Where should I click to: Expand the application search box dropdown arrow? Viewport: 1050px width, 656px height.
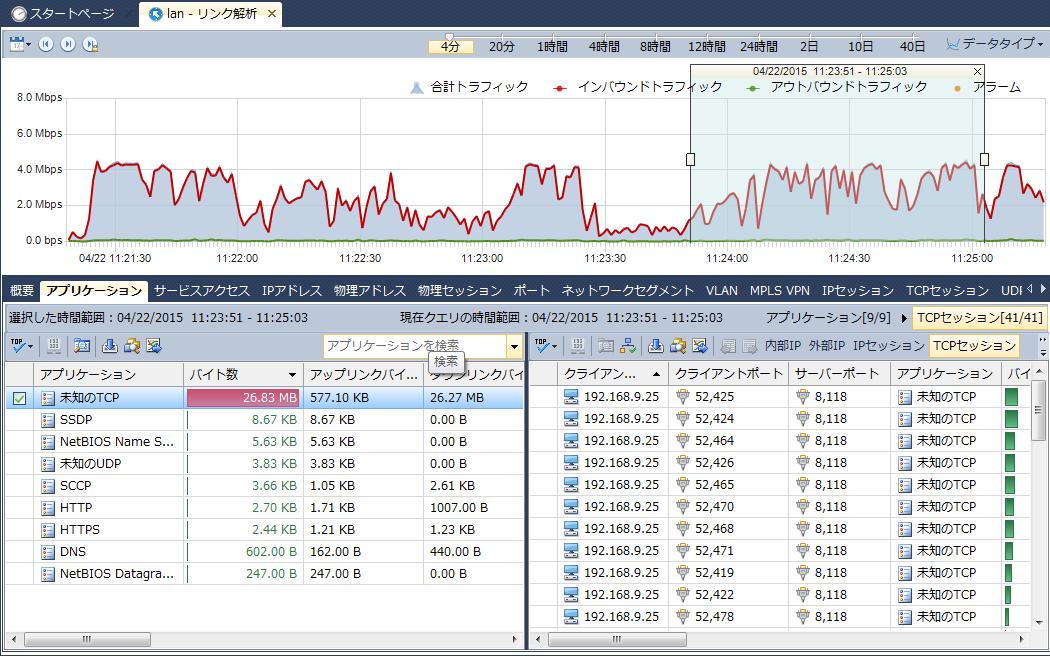(x=514, y=346)
